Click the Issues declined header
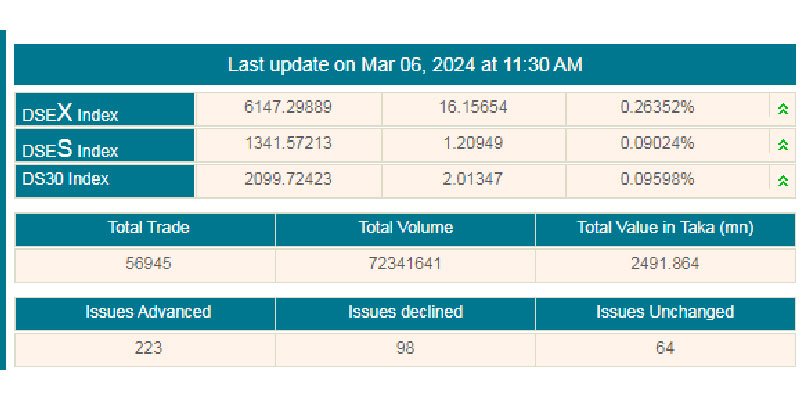The width and height of the screenshot is (800, 400). click(405, 312)
